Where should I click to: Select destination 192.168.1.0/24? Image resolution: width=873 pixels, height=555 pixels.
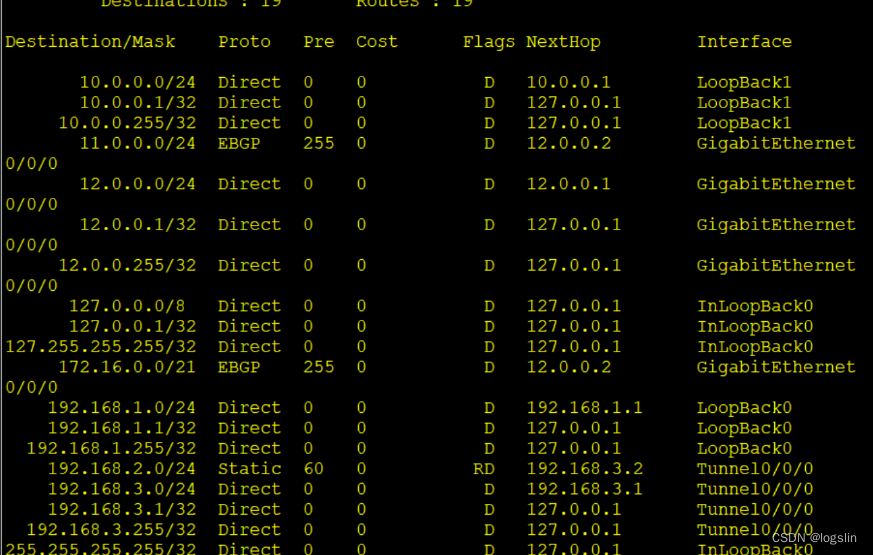click(x=122, y=408)
